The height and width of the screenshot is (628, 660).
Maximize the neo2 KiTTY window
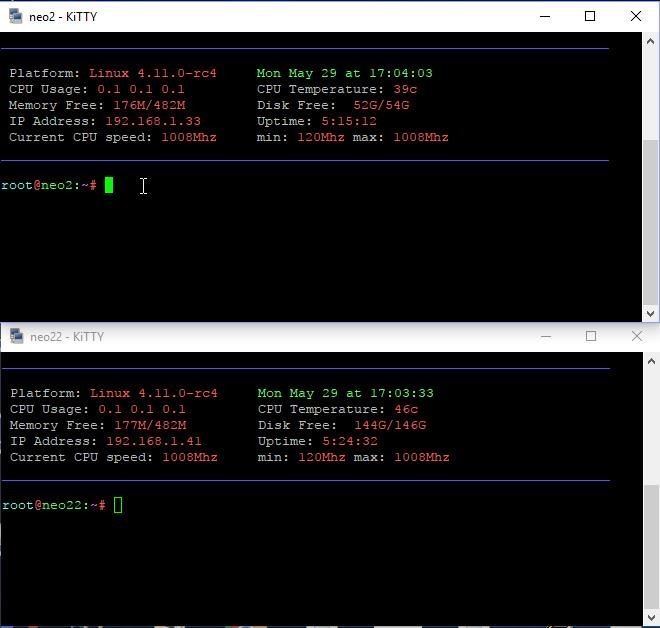pos(590,16)
